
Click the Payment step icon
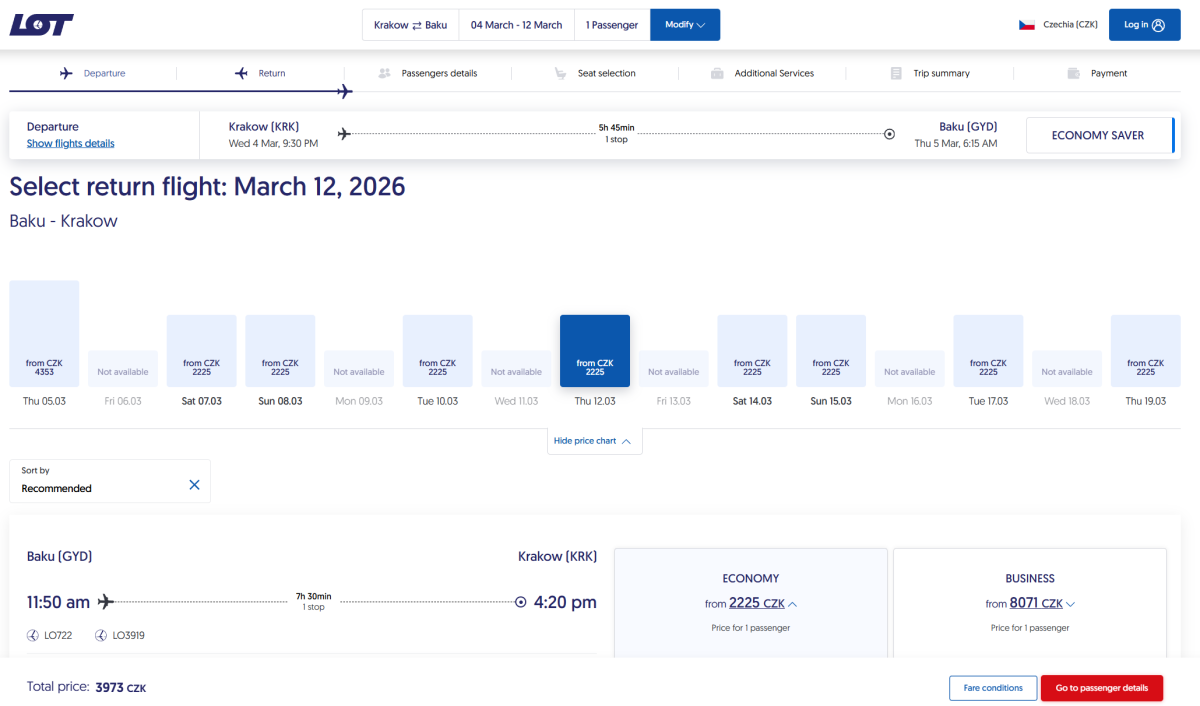[x=1073, y=73]
